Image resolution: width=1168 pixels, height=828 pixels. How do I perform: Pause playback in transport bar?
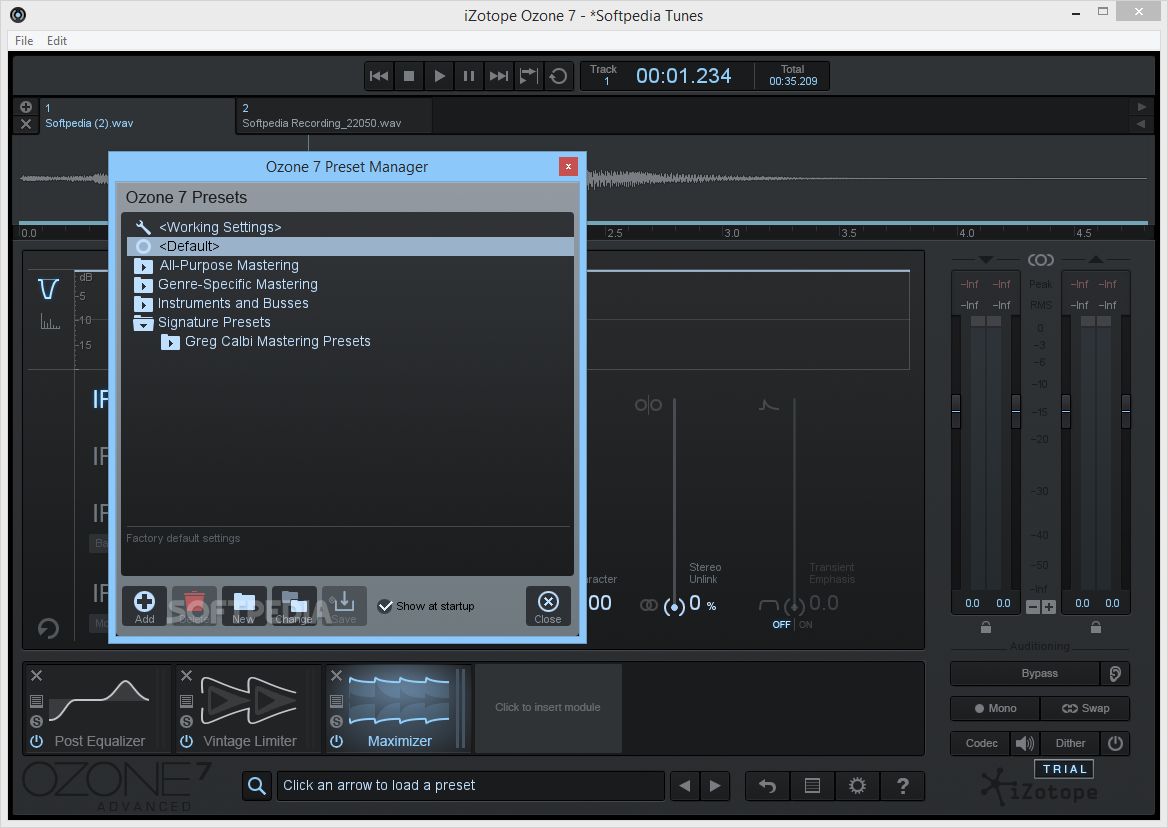(x=469, y=76)
